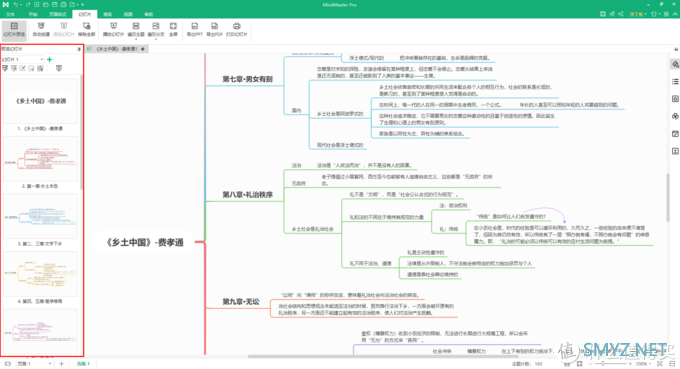Select the node 第七章·男女有别

(x=247, y=79)
